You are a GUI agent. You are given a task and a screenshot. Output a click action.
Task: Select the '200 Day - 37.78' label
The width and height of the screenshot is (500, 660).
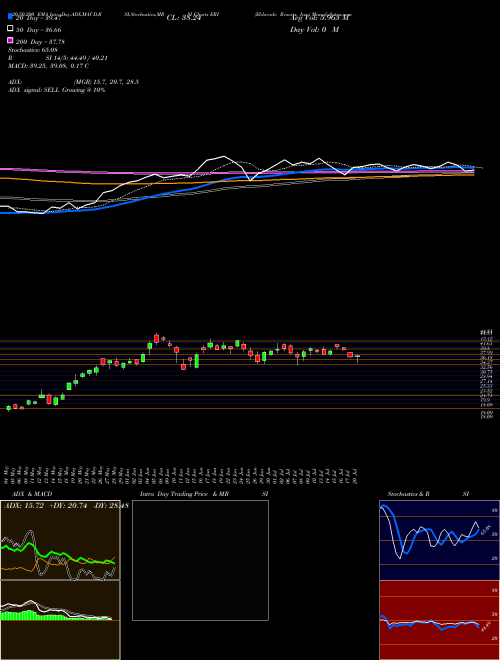tap(40, 41)
